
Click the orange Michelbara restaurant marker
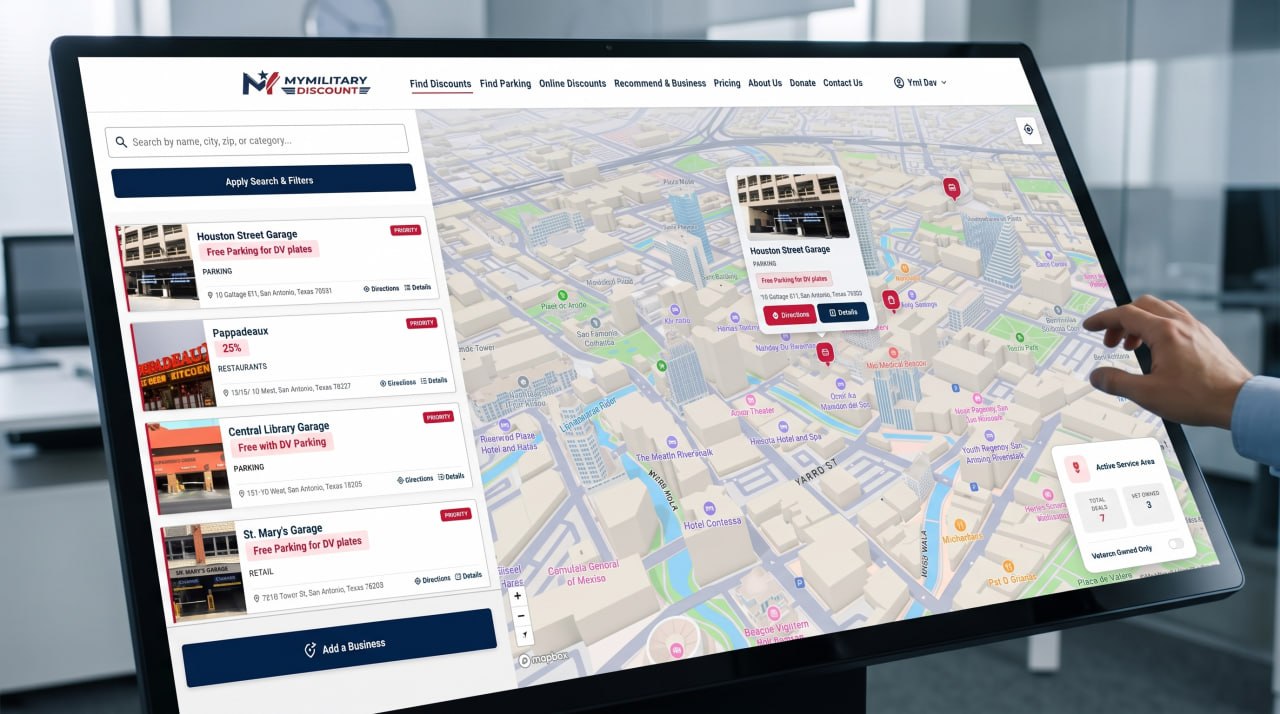pos(959,525)
